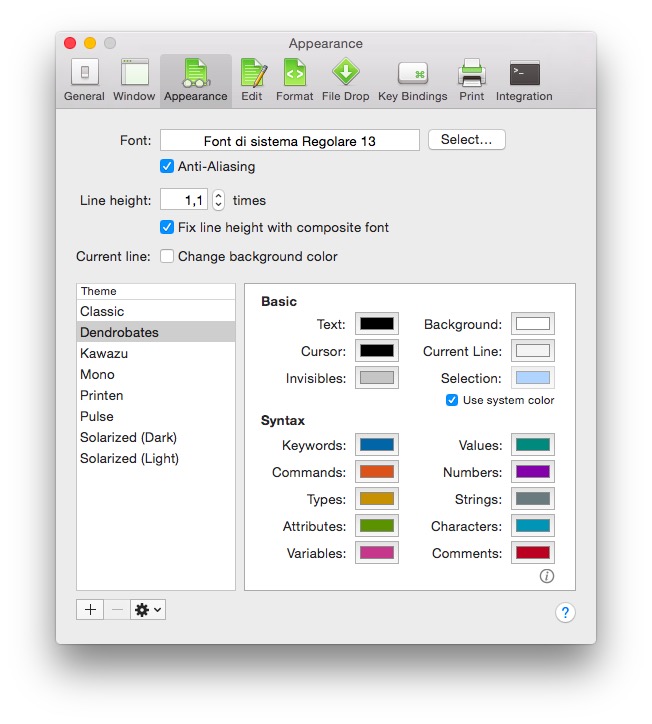Close the Appearance window with red button
Image resolution: width=652 pixels, height=724 pixels.
point(70,43)
